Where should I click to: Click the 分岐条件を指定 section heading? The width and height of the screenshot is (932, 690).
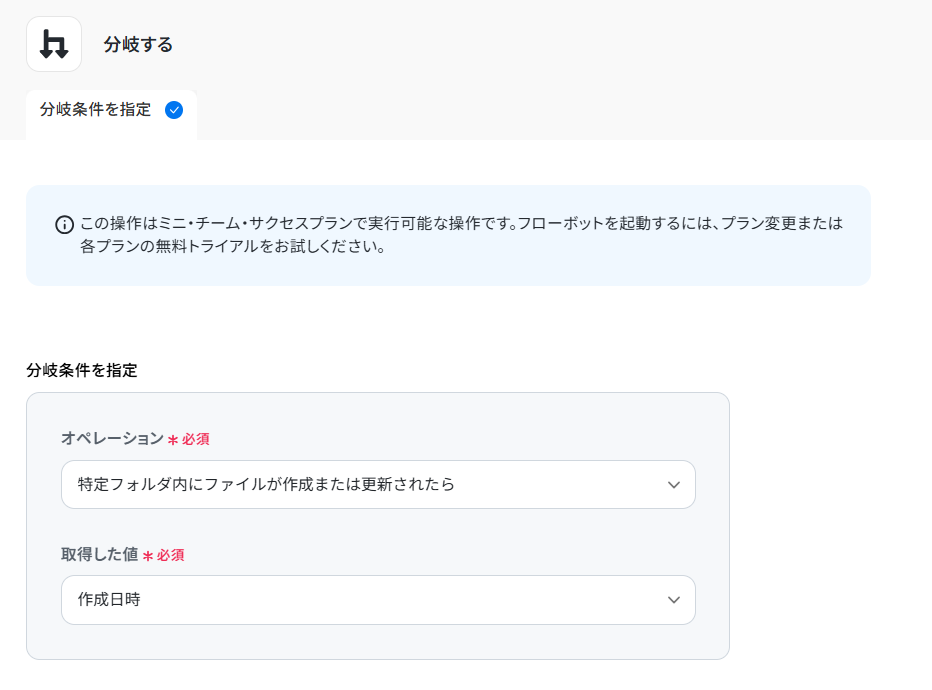(x=82, y=370)
